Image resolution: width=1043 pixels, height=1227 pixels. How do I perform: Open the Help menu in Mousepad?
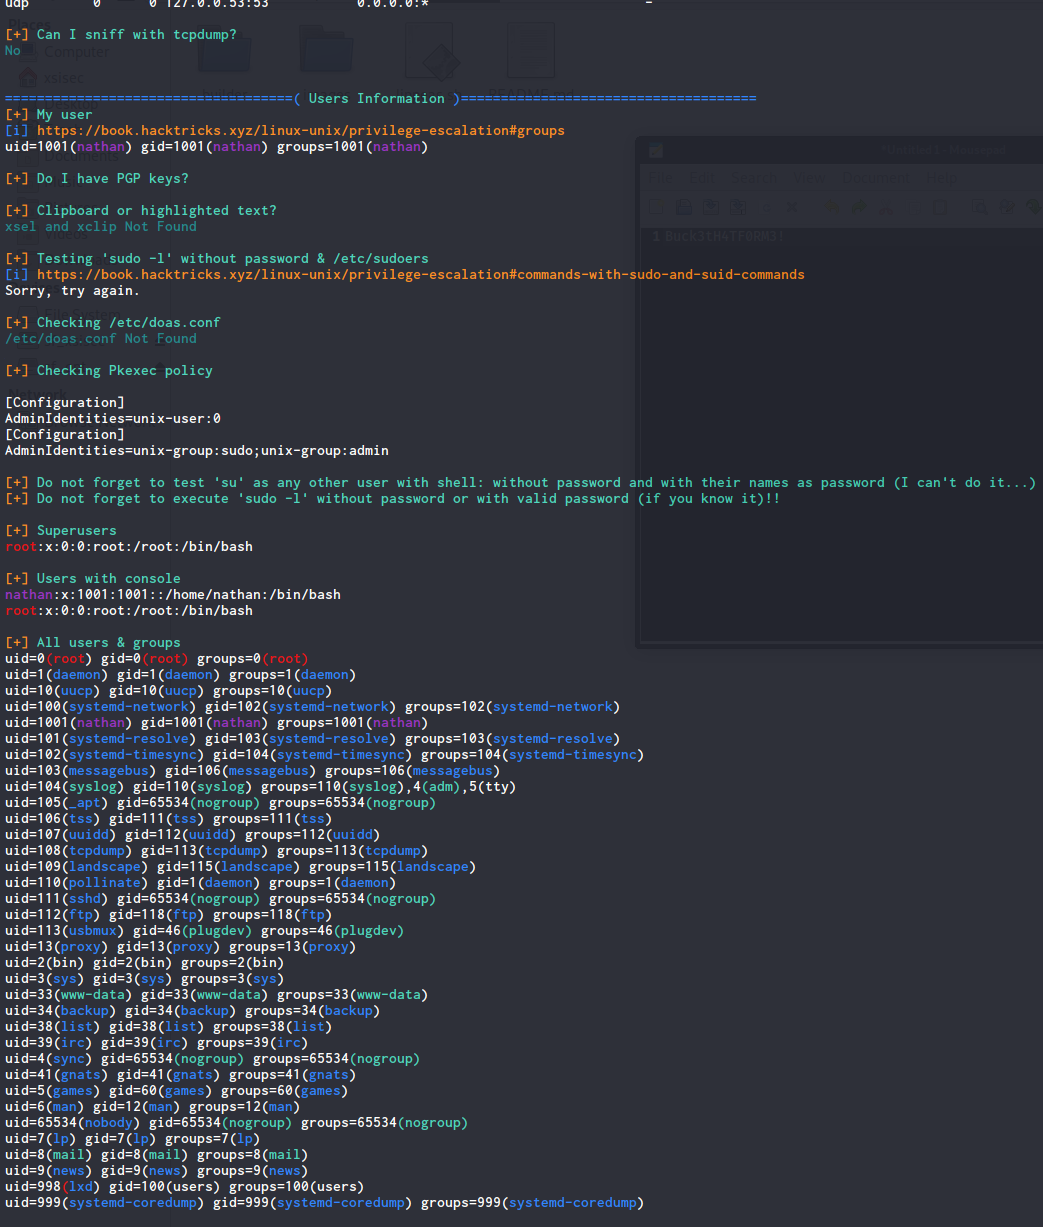pyautogui.click(x=942, y=178)
